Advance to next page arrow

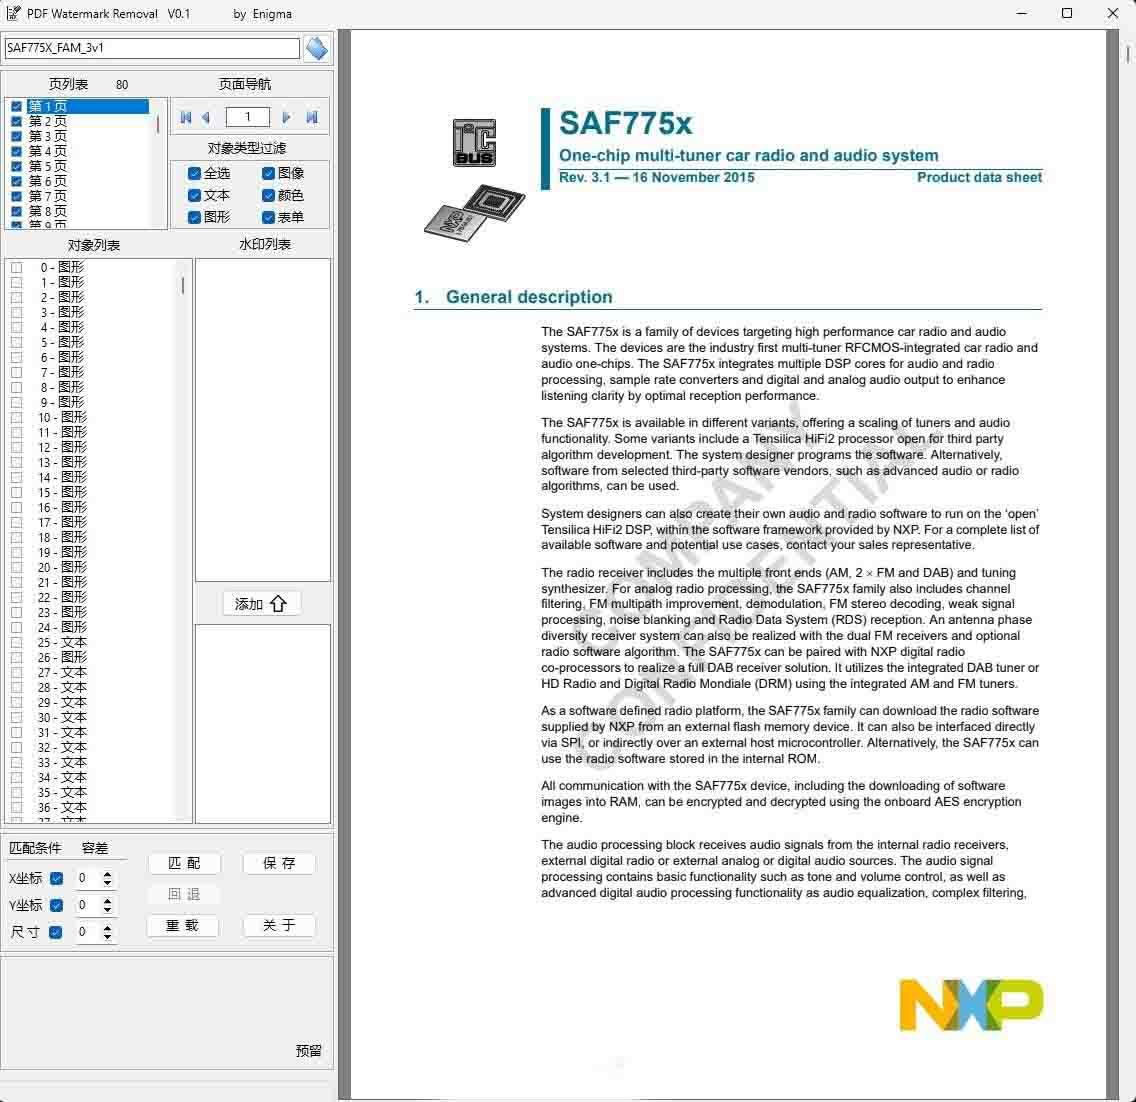287,117
